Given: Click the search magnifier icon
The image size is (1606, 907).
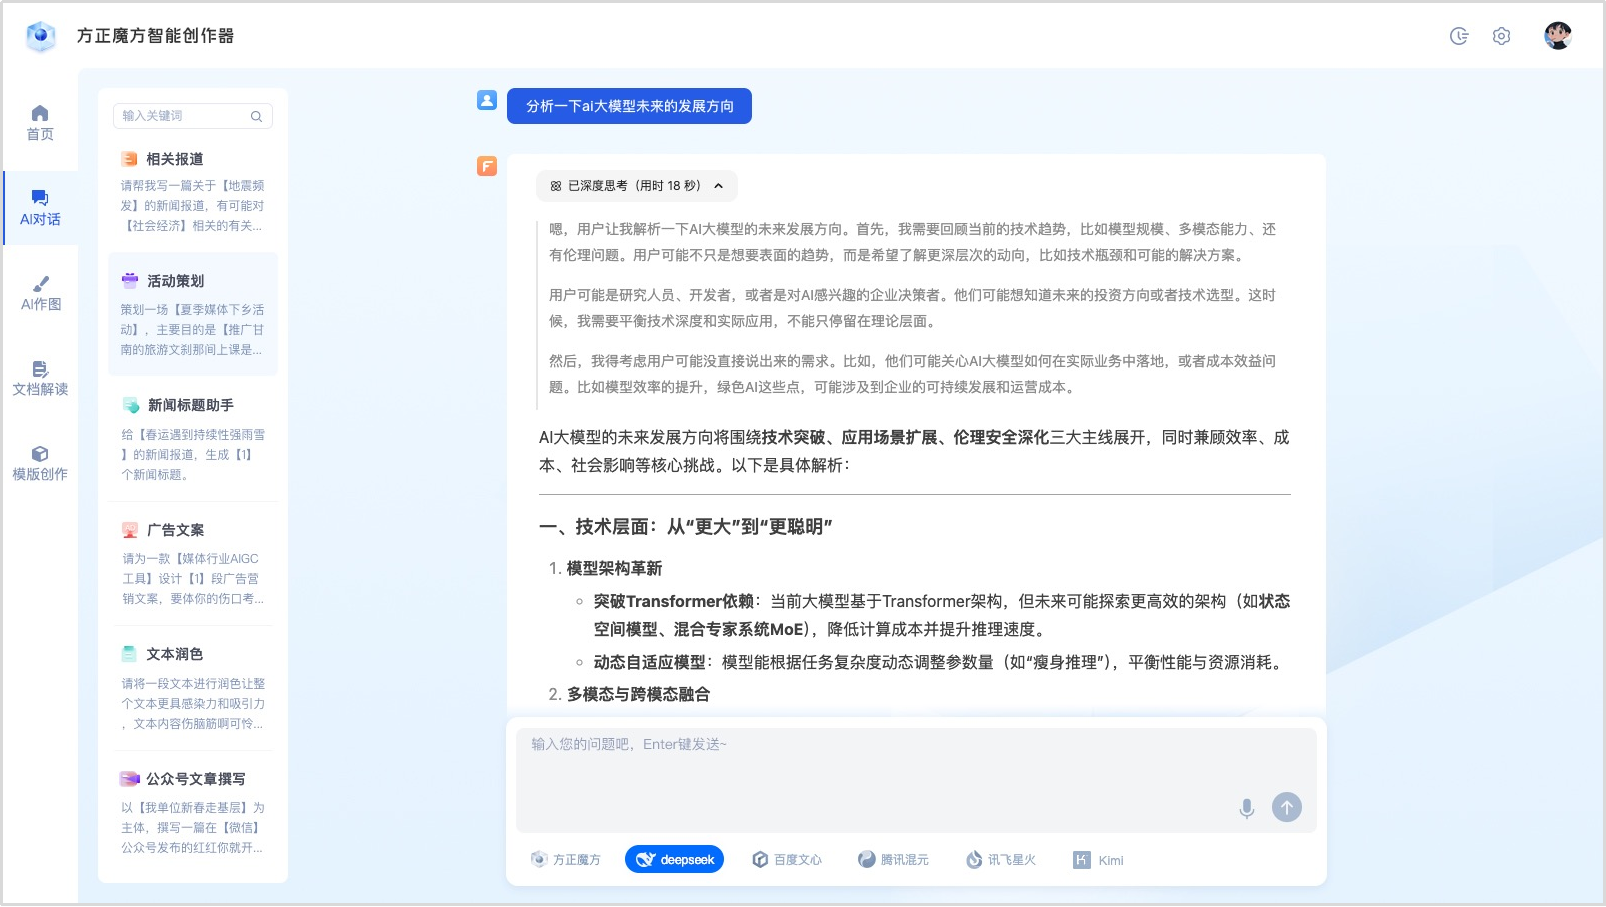Looking at the screenshot, I should point(256,117).
